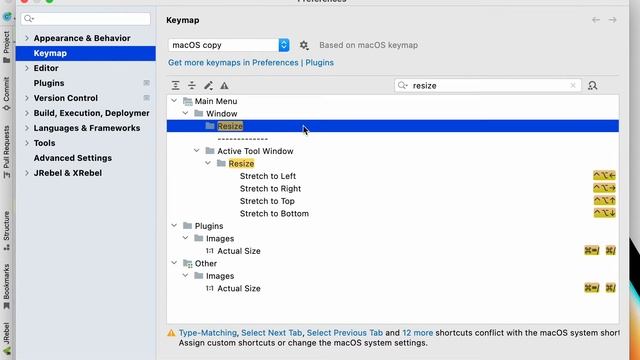Screen dimensions: 640x360
Task: Click the settings search field in sidebar
Action: click(86, 19)
